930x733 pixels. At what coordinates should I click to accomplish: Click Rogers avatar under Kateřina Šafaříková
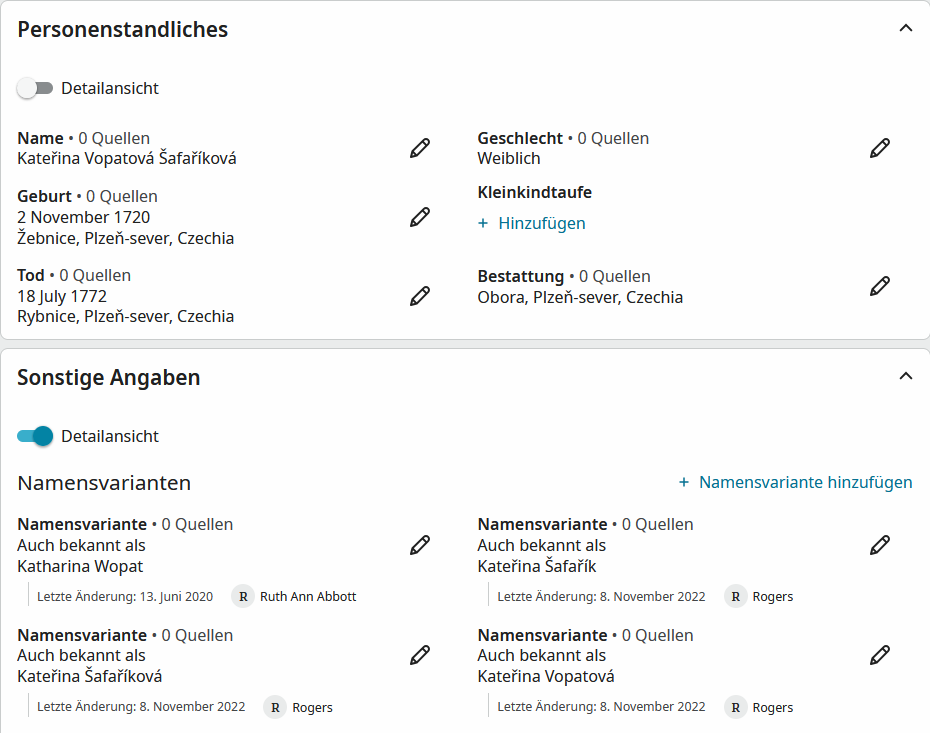click(x=275, y=707)
